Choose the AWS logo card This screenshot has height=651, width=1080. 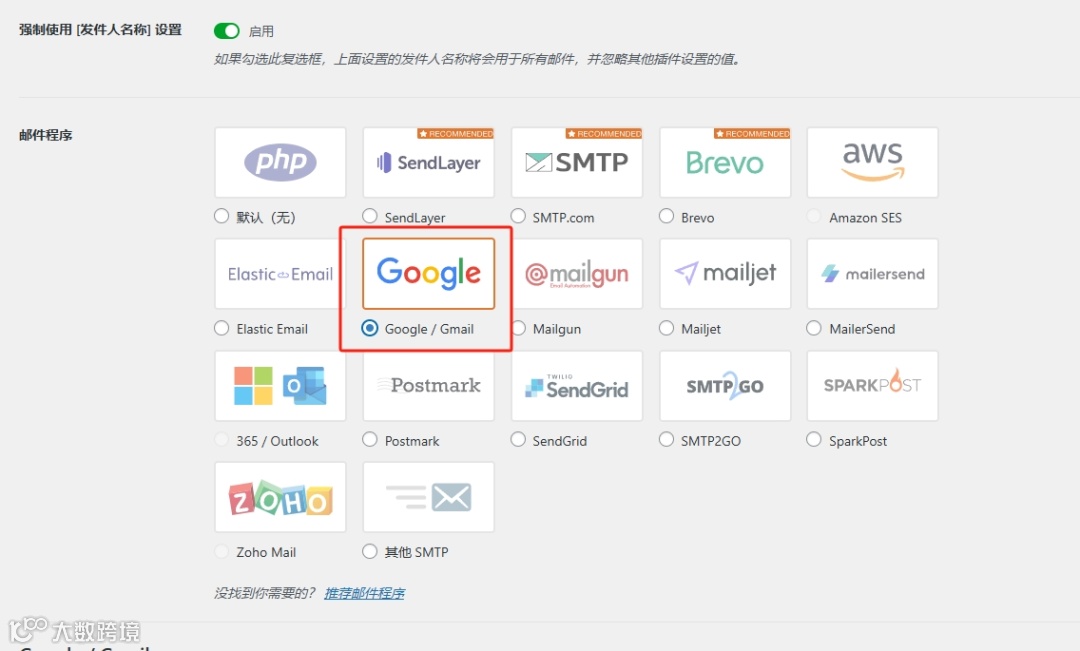[873, 163]
